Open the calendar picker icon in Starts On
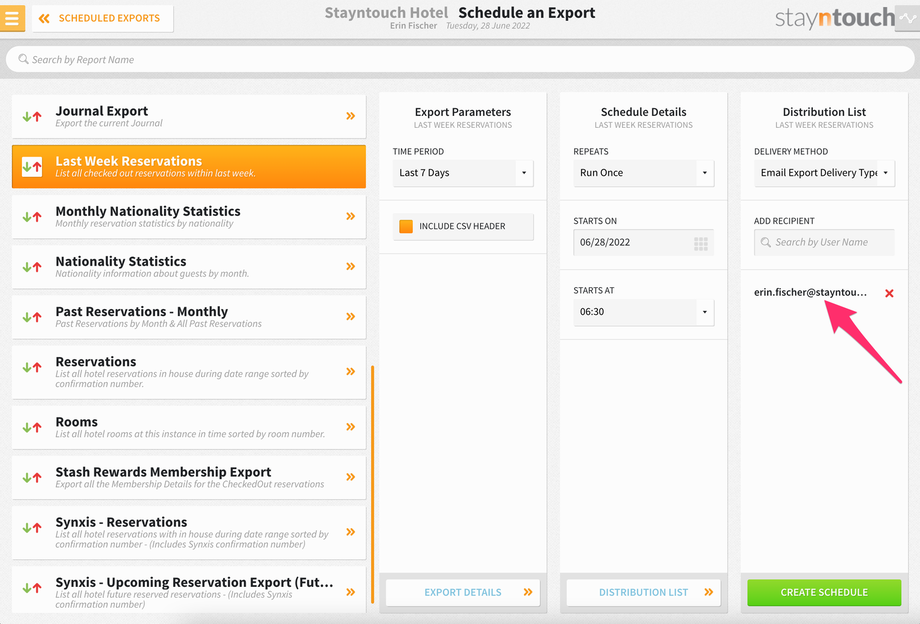This screenshot has height=624, width=920. [x=701, y=243]
